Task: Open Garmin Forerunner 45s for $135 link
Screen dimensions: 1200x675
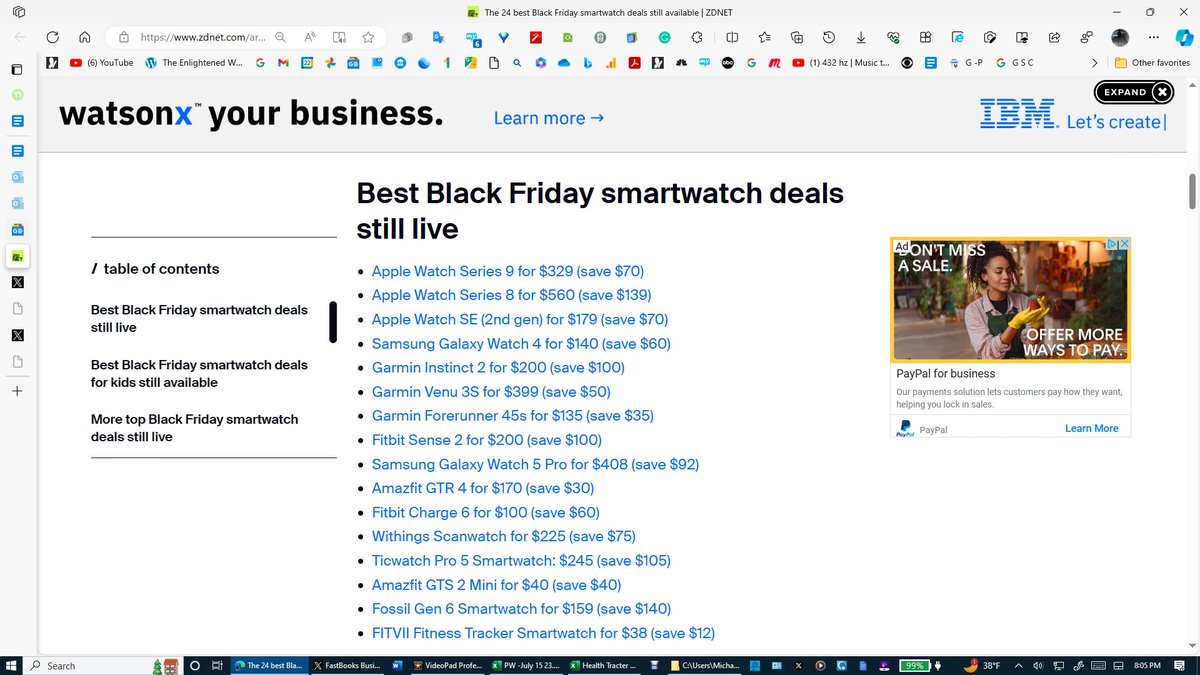Action: click(x=512, y=416)
